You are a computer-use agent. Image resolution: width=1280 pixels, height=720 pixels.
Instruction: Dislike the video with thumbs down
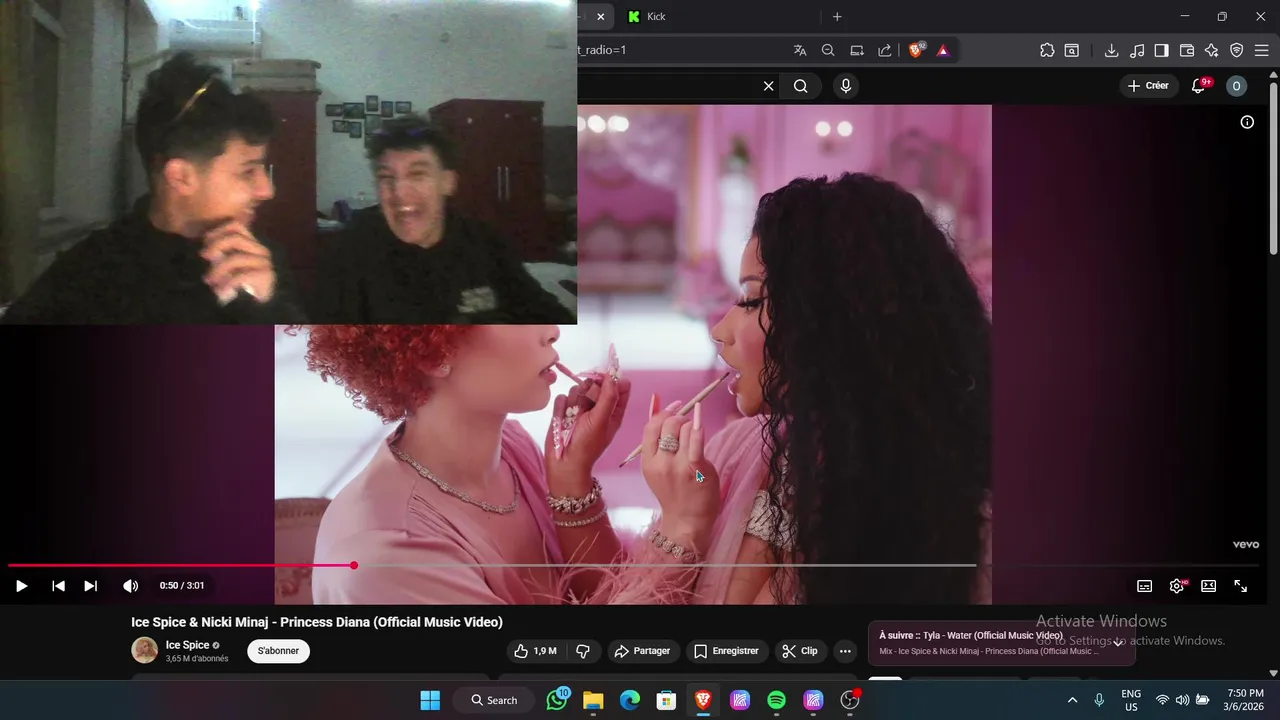(x=583, y=651)
